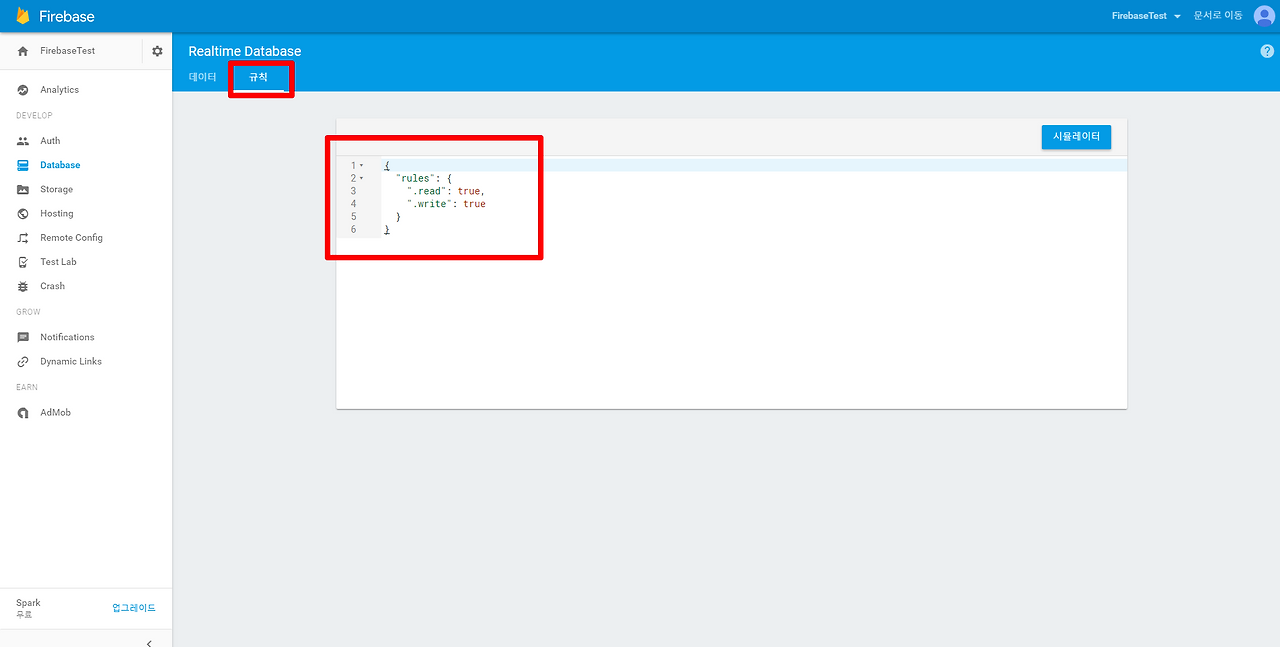This screenshot has width=1280, height=647.
Task: Open the Storage section
Action: (x=56, y=189)
